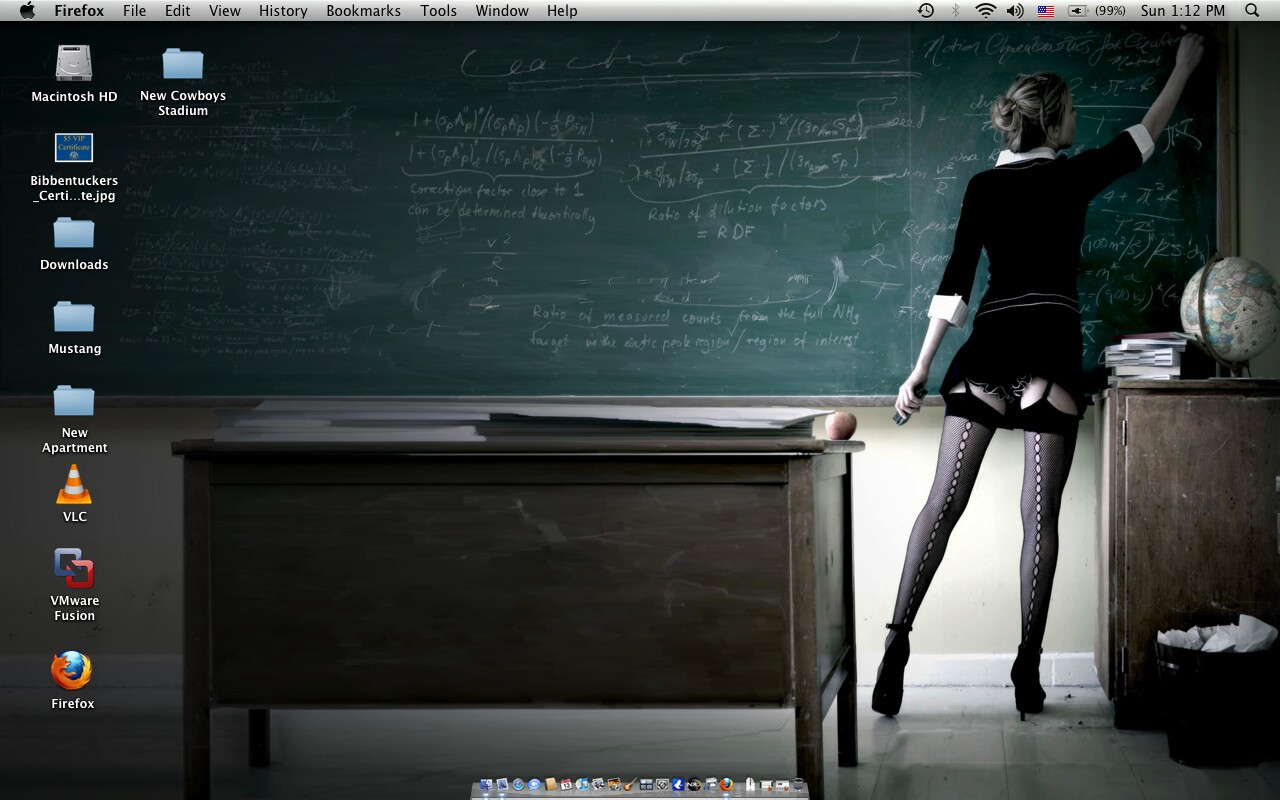Open the Help menu
Image resolution: width=1280 pixels, height=800 pixels.
tap(562, 11)
